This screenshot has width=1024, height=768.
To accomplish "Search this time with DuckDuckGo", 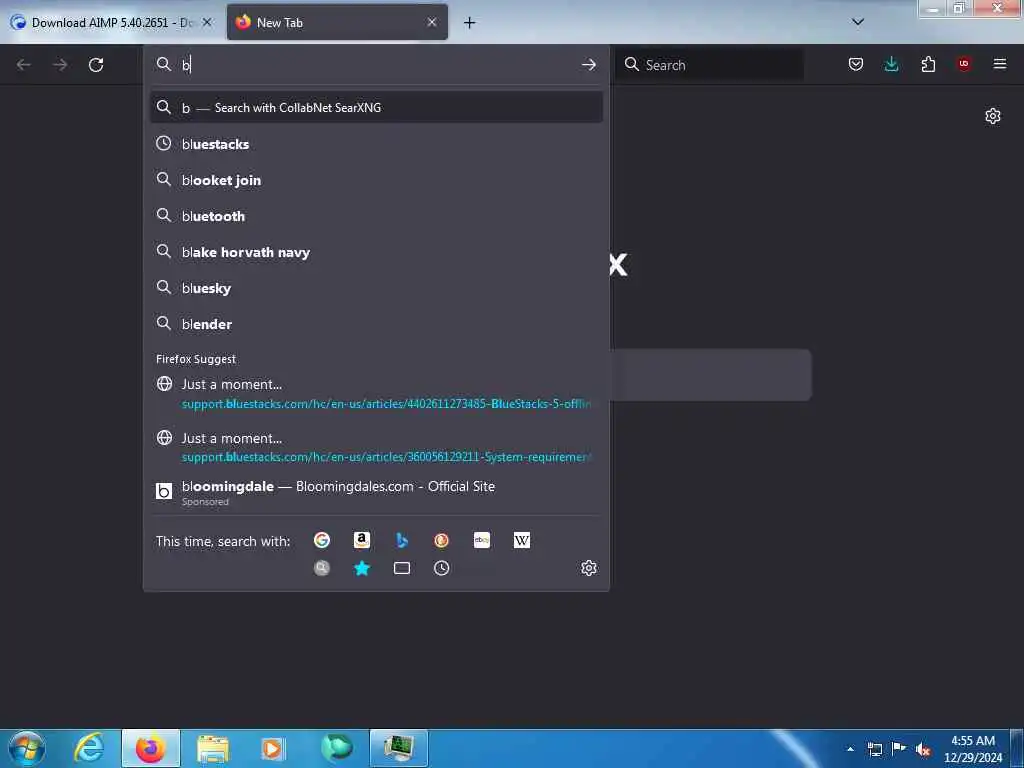I will click(441, 540).
